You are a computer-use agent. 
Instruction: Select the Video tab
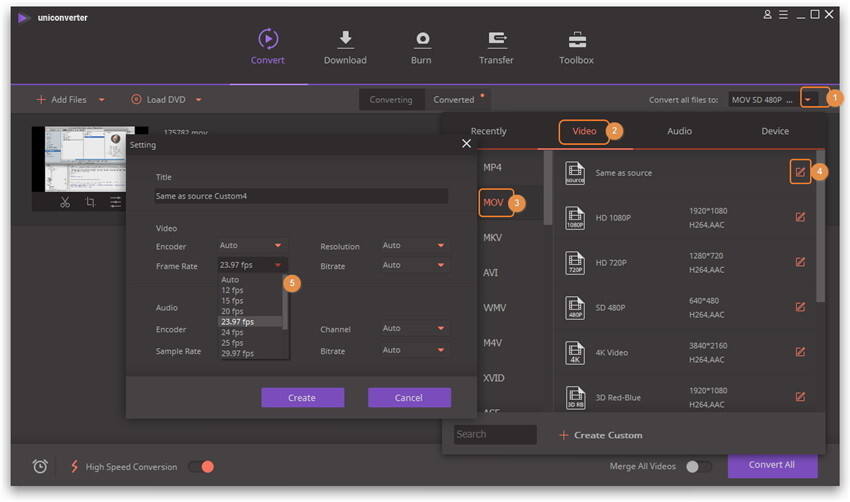coord(584,131)
